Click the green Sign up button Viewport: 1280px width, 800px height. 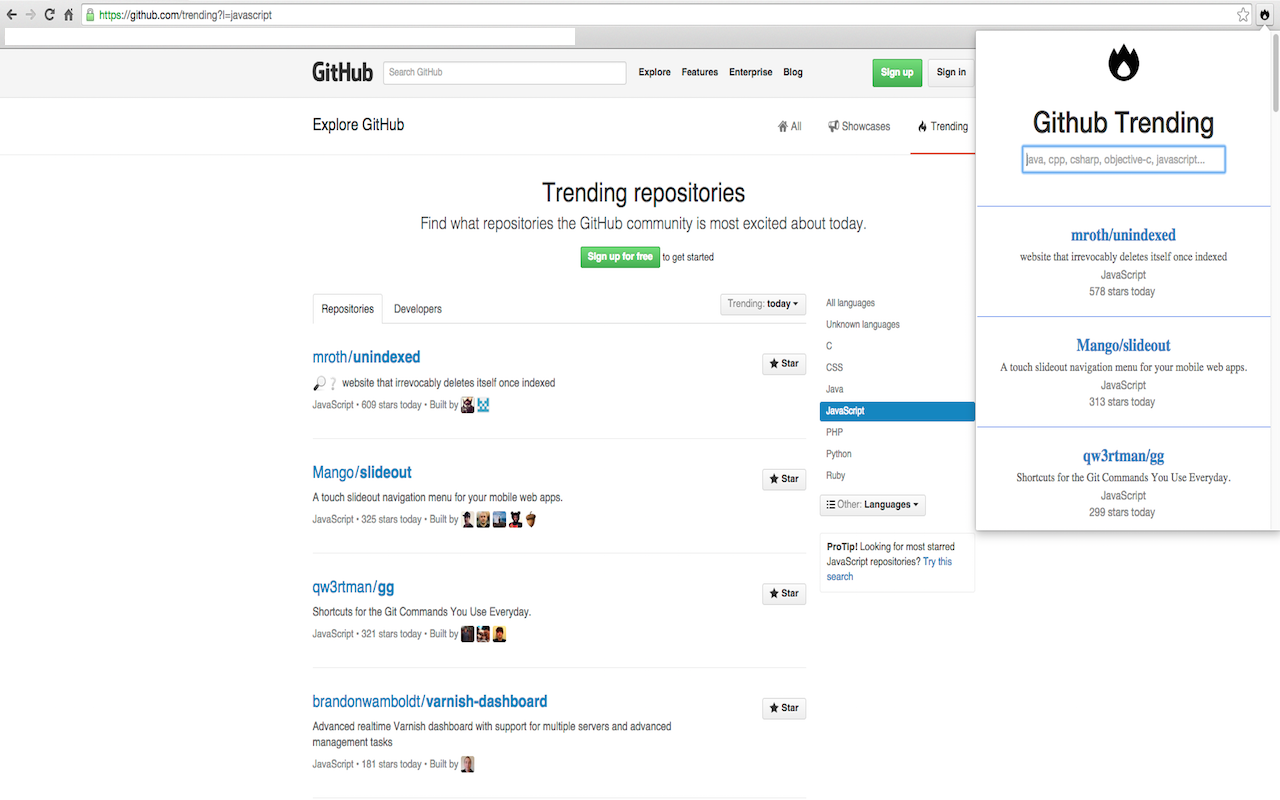[897, 72]
